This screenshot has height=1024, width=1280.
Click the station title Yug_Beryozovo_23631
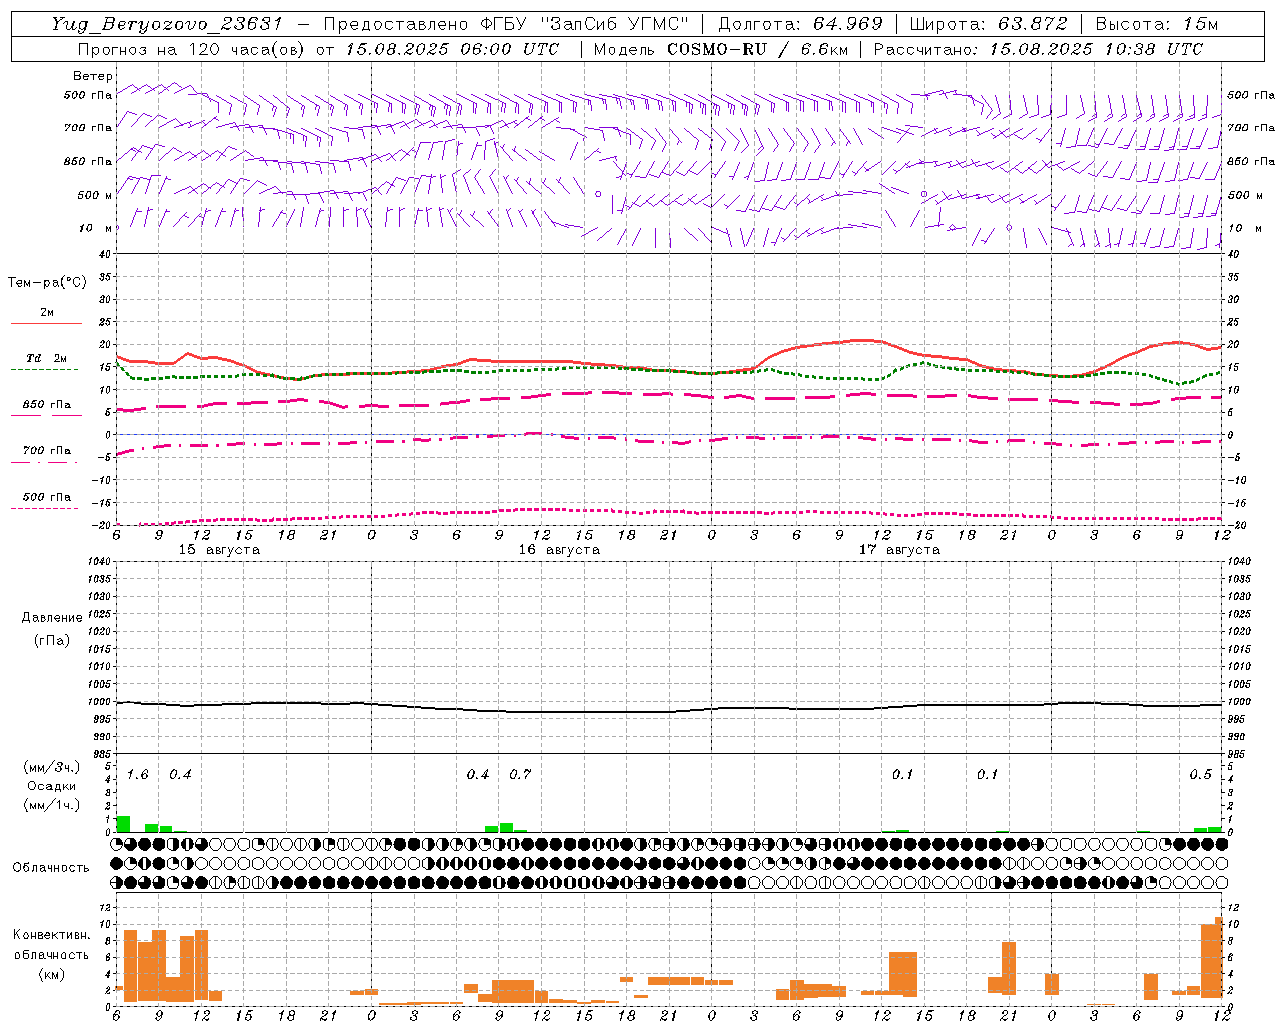[167, 24]
